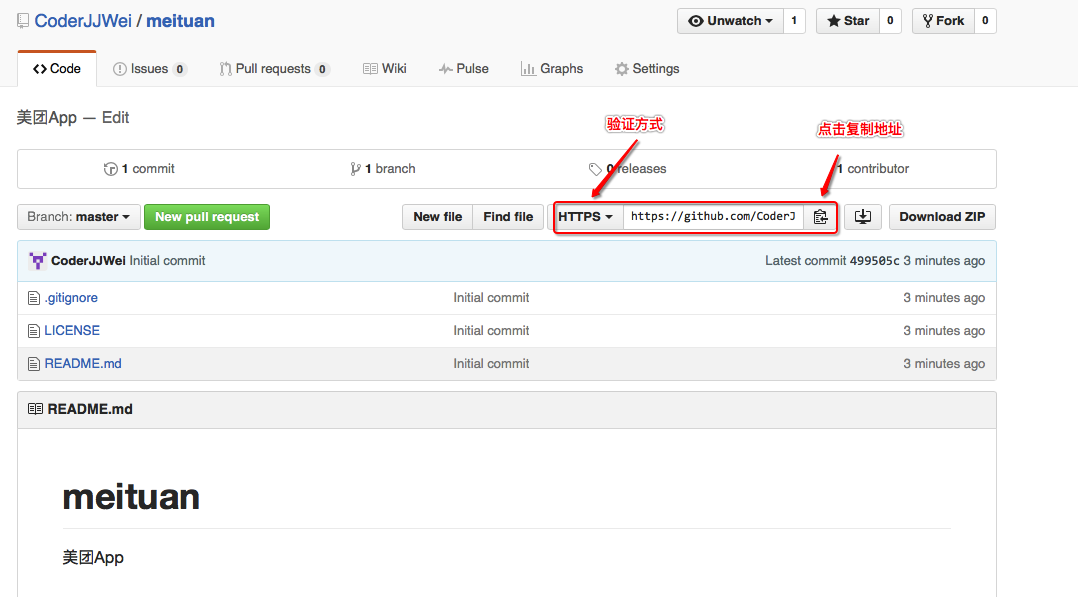Image resolution: width=1078 pixels, height=597 pixels.
Task: Open the Graphs tab
Action: (x=552, y=69)
